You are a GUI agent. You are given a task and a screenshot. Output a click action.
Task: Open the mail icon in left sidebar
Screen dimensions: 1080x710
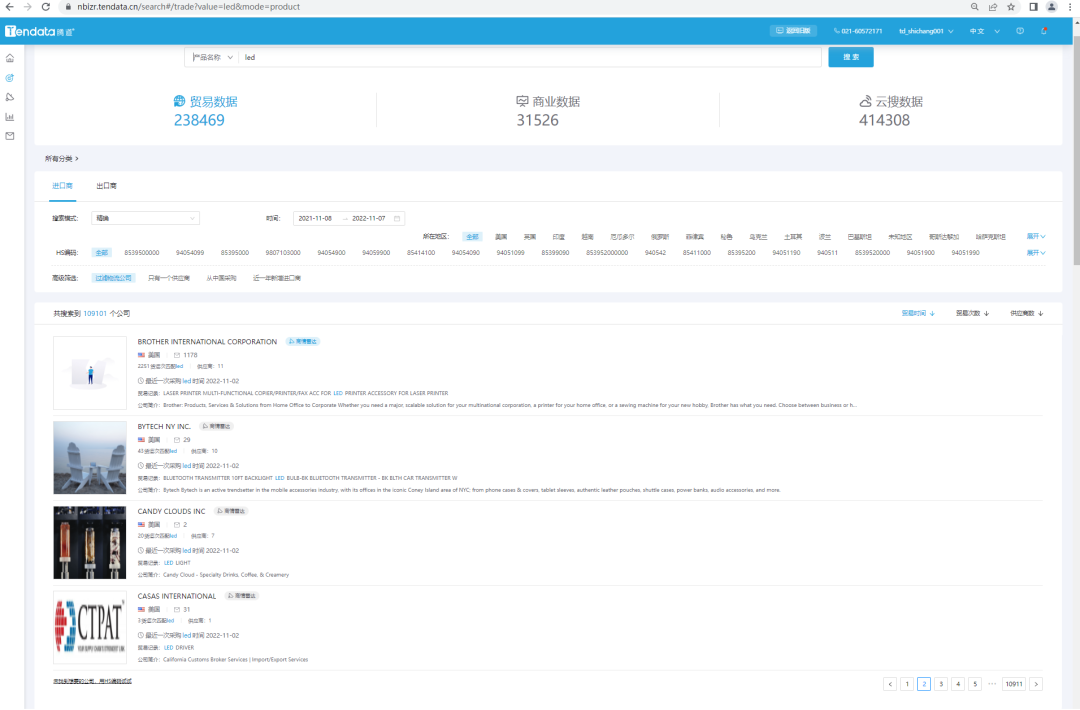[x=10, y=136]
